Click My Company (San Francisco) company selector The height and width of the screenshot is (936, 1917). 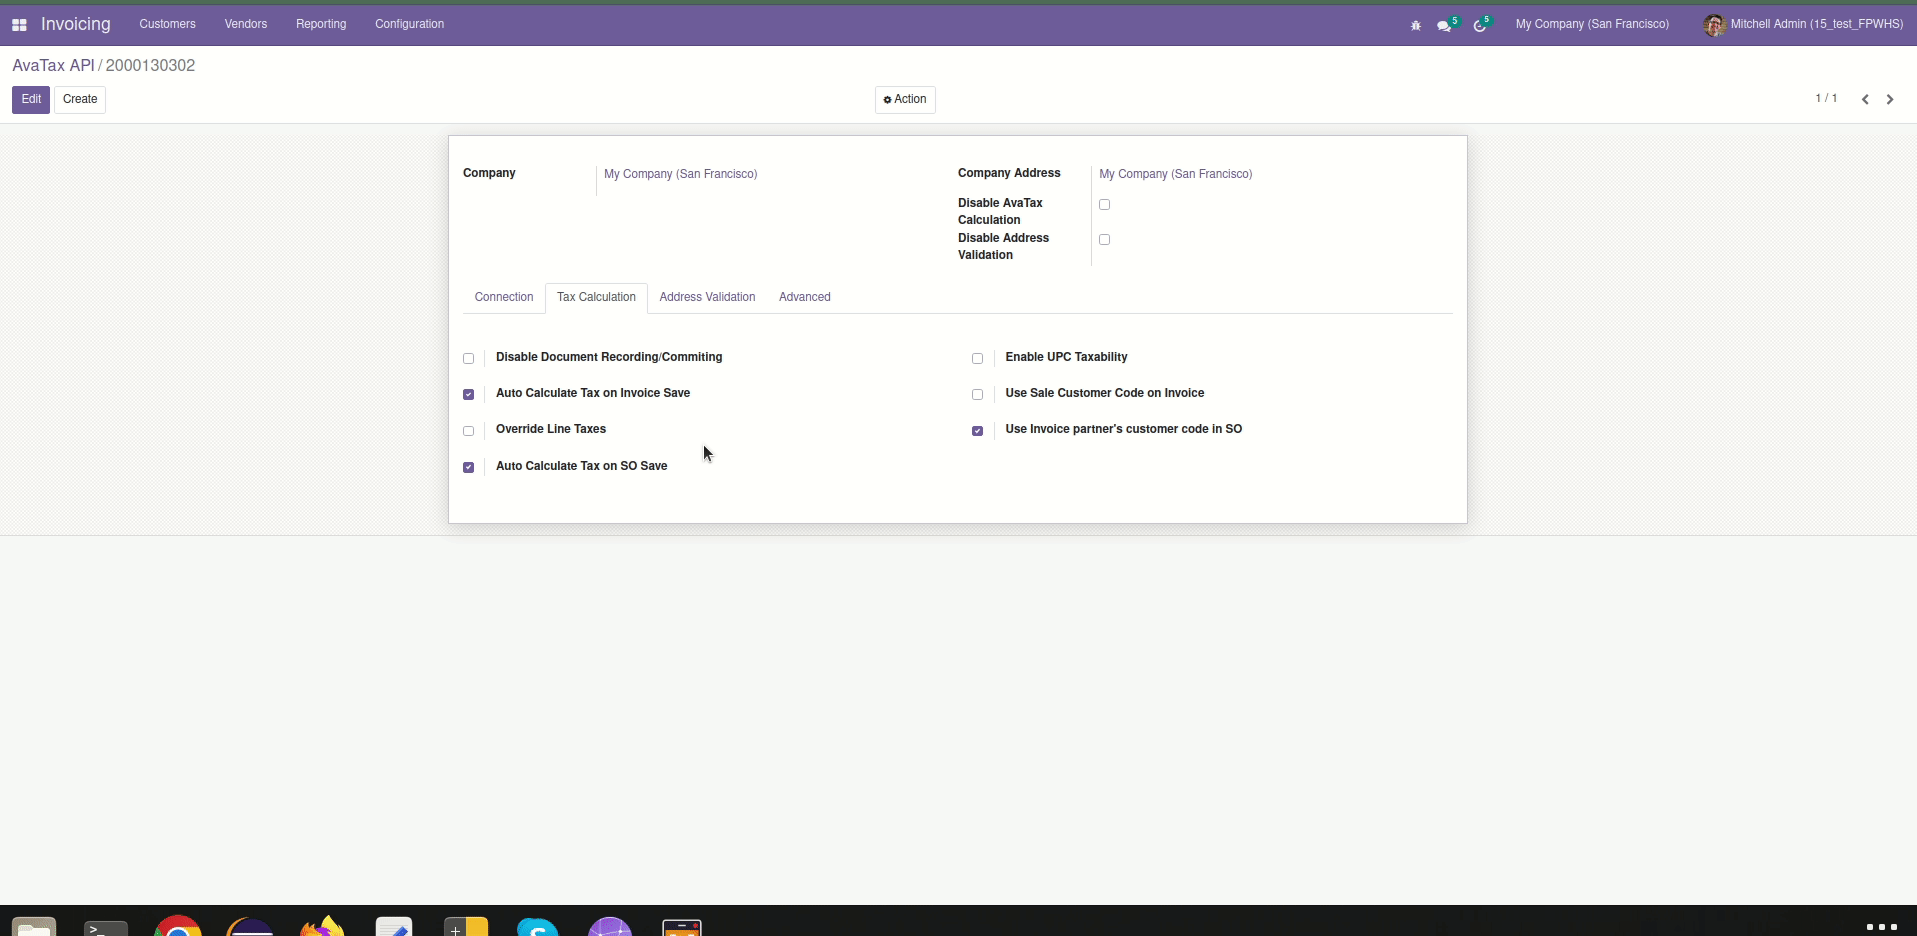(1592, 24)
